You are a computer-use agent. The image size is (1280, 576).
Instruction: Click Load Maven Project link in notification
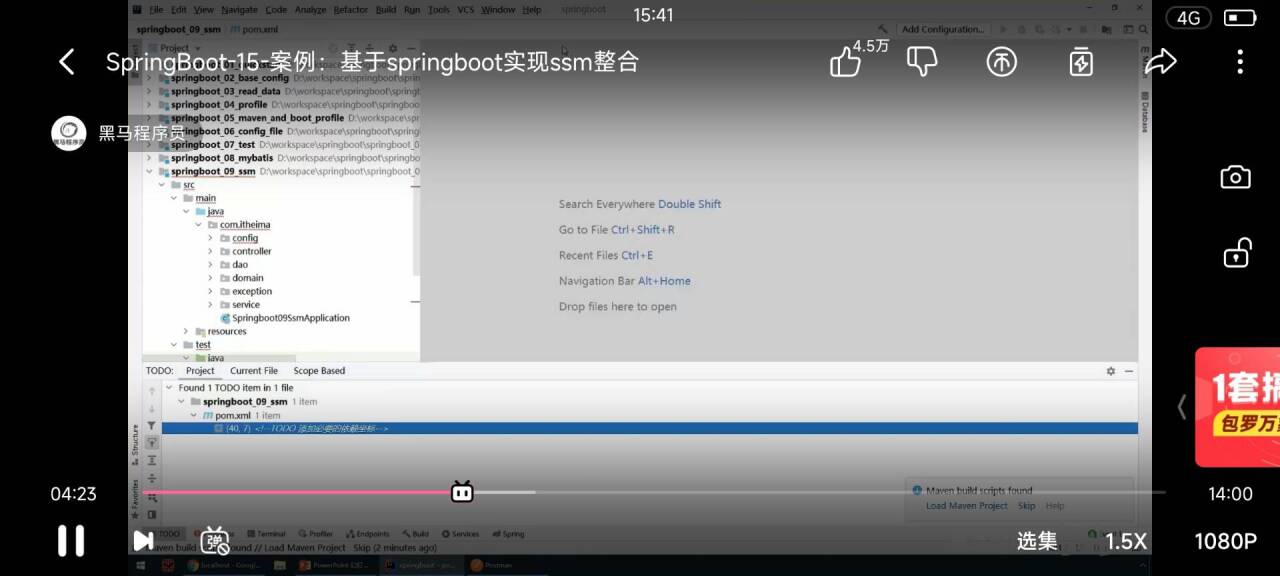coord(967,506)
